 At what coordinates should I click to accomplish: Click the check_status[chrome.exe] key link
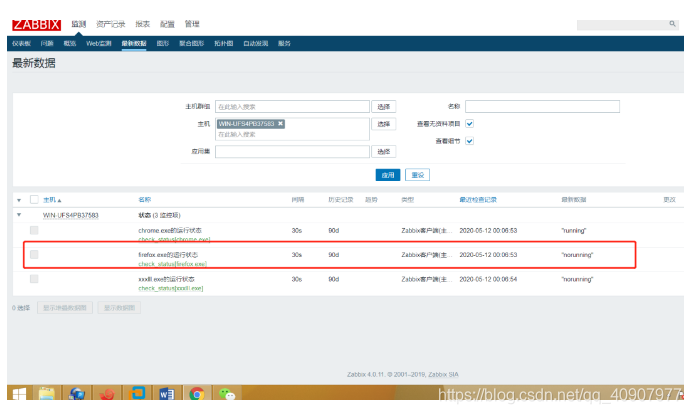[174, 239]
